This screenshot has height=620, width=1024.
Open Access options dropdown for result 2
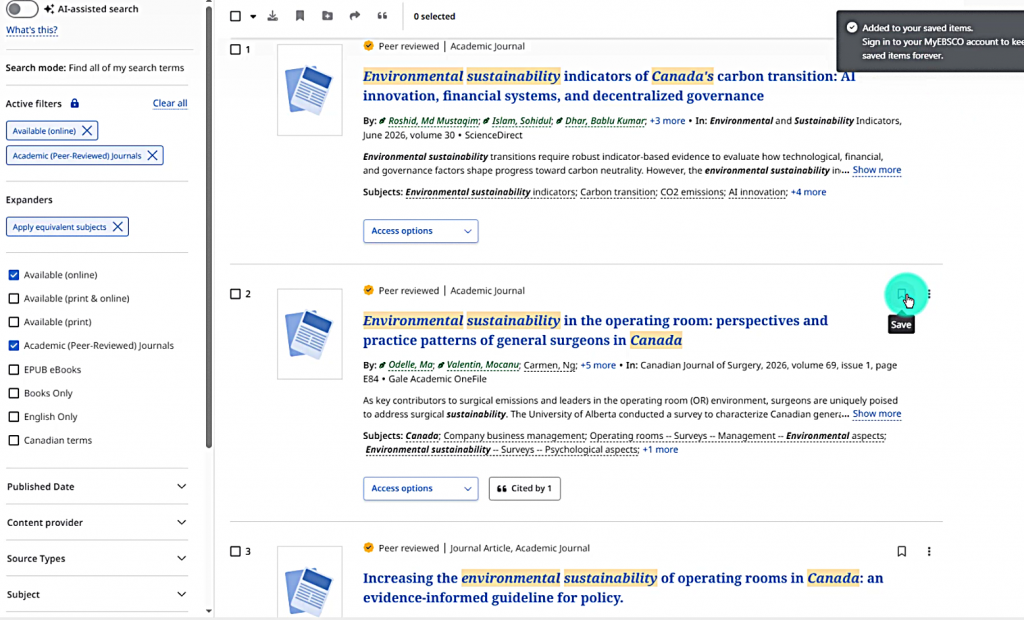(421, 489)
